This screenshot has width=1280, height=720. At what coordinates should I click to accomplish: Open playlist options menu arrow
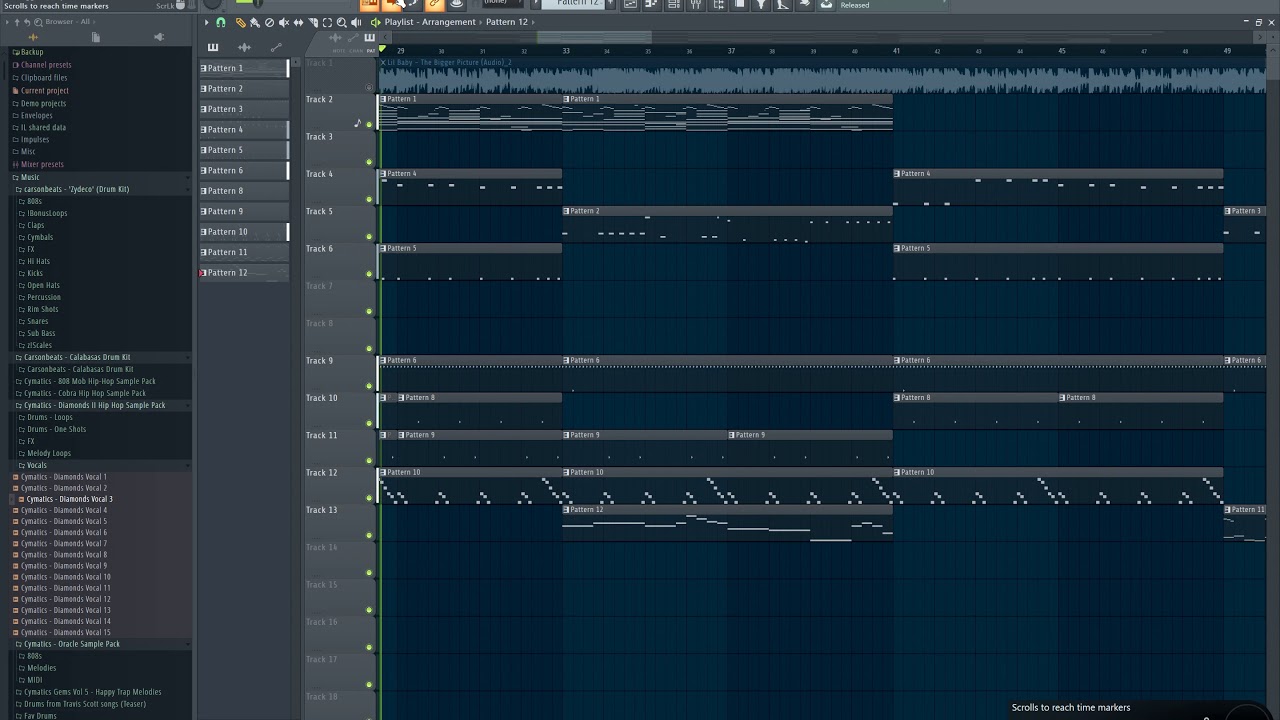[x=207, y=22]
